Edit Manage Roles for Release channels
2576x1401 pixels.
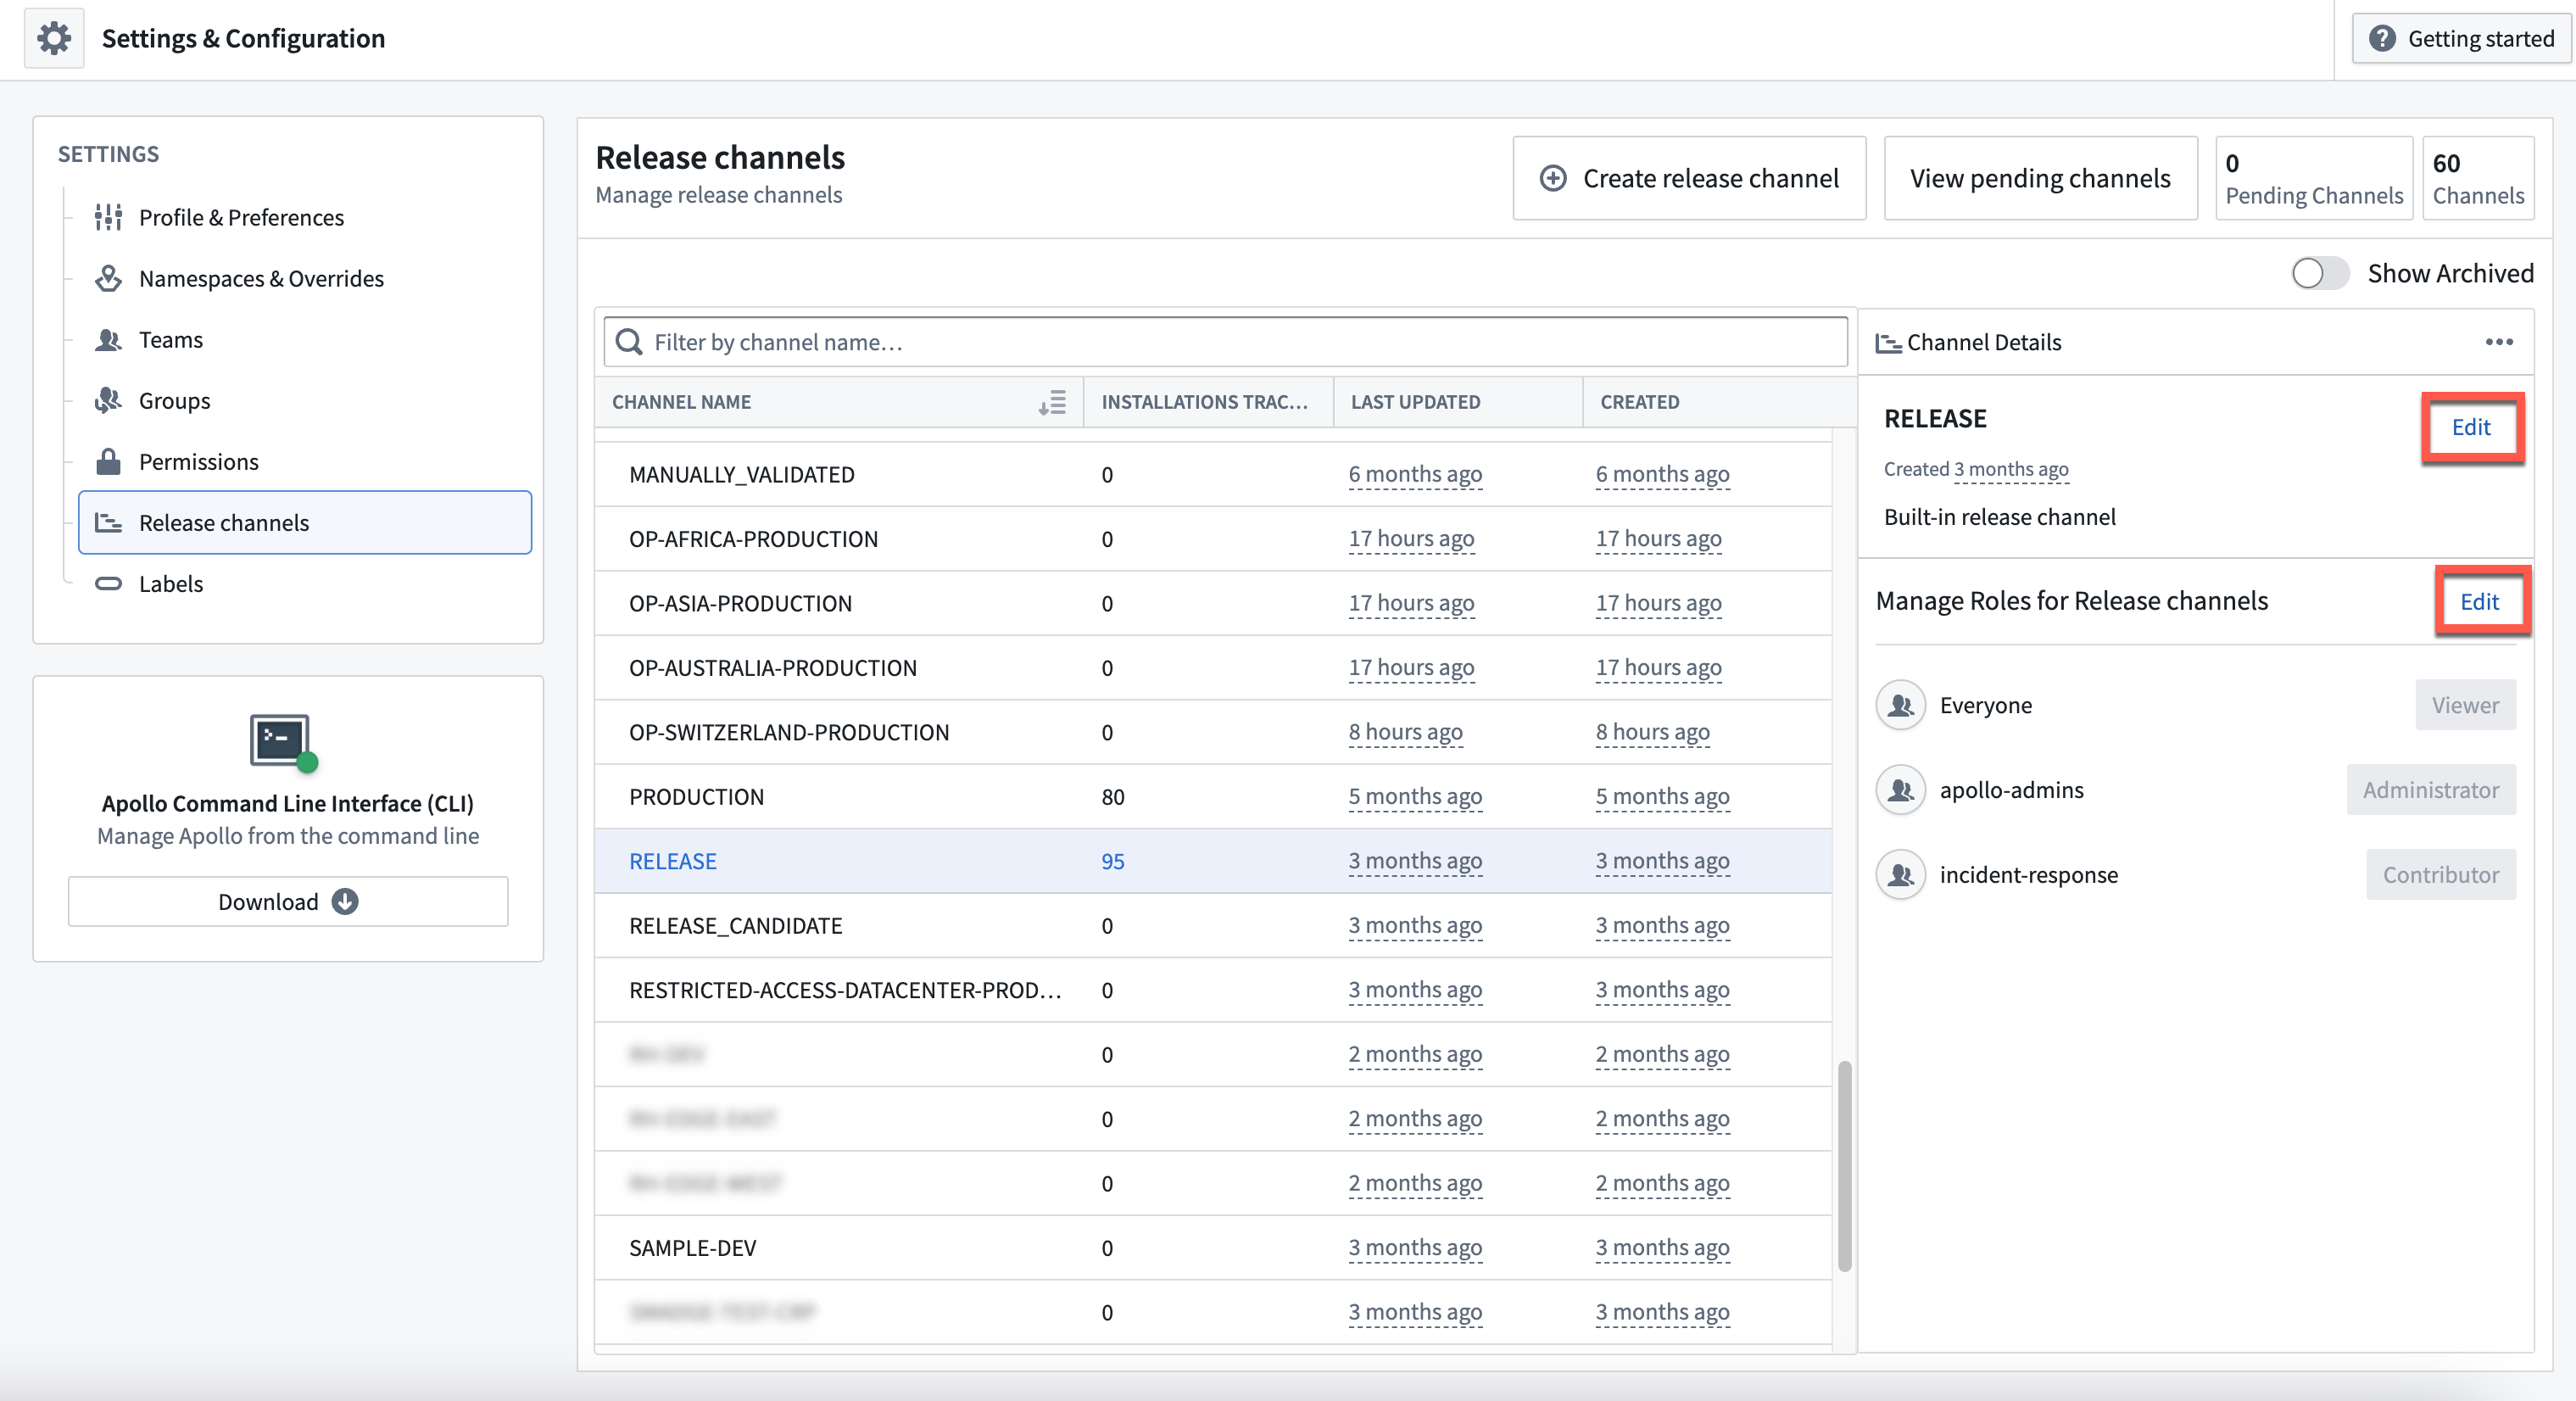pos(2480,601)
